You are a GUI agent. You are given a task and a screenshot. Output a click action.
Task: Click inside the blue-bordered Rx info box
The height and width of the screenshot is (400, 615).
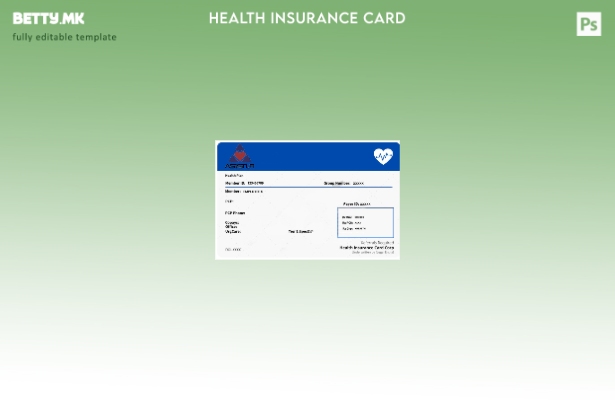pos(365,222)
